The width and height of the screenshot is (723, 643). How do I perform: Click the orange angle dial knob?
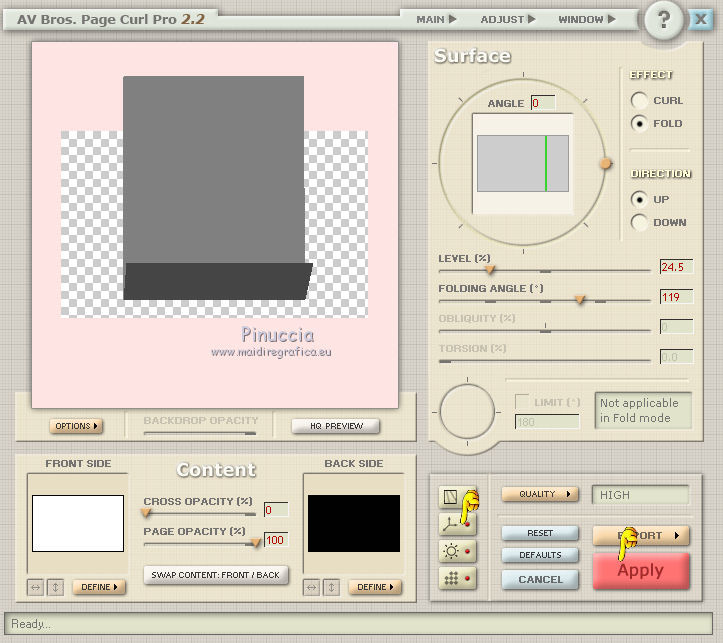[x=605, y=163]
